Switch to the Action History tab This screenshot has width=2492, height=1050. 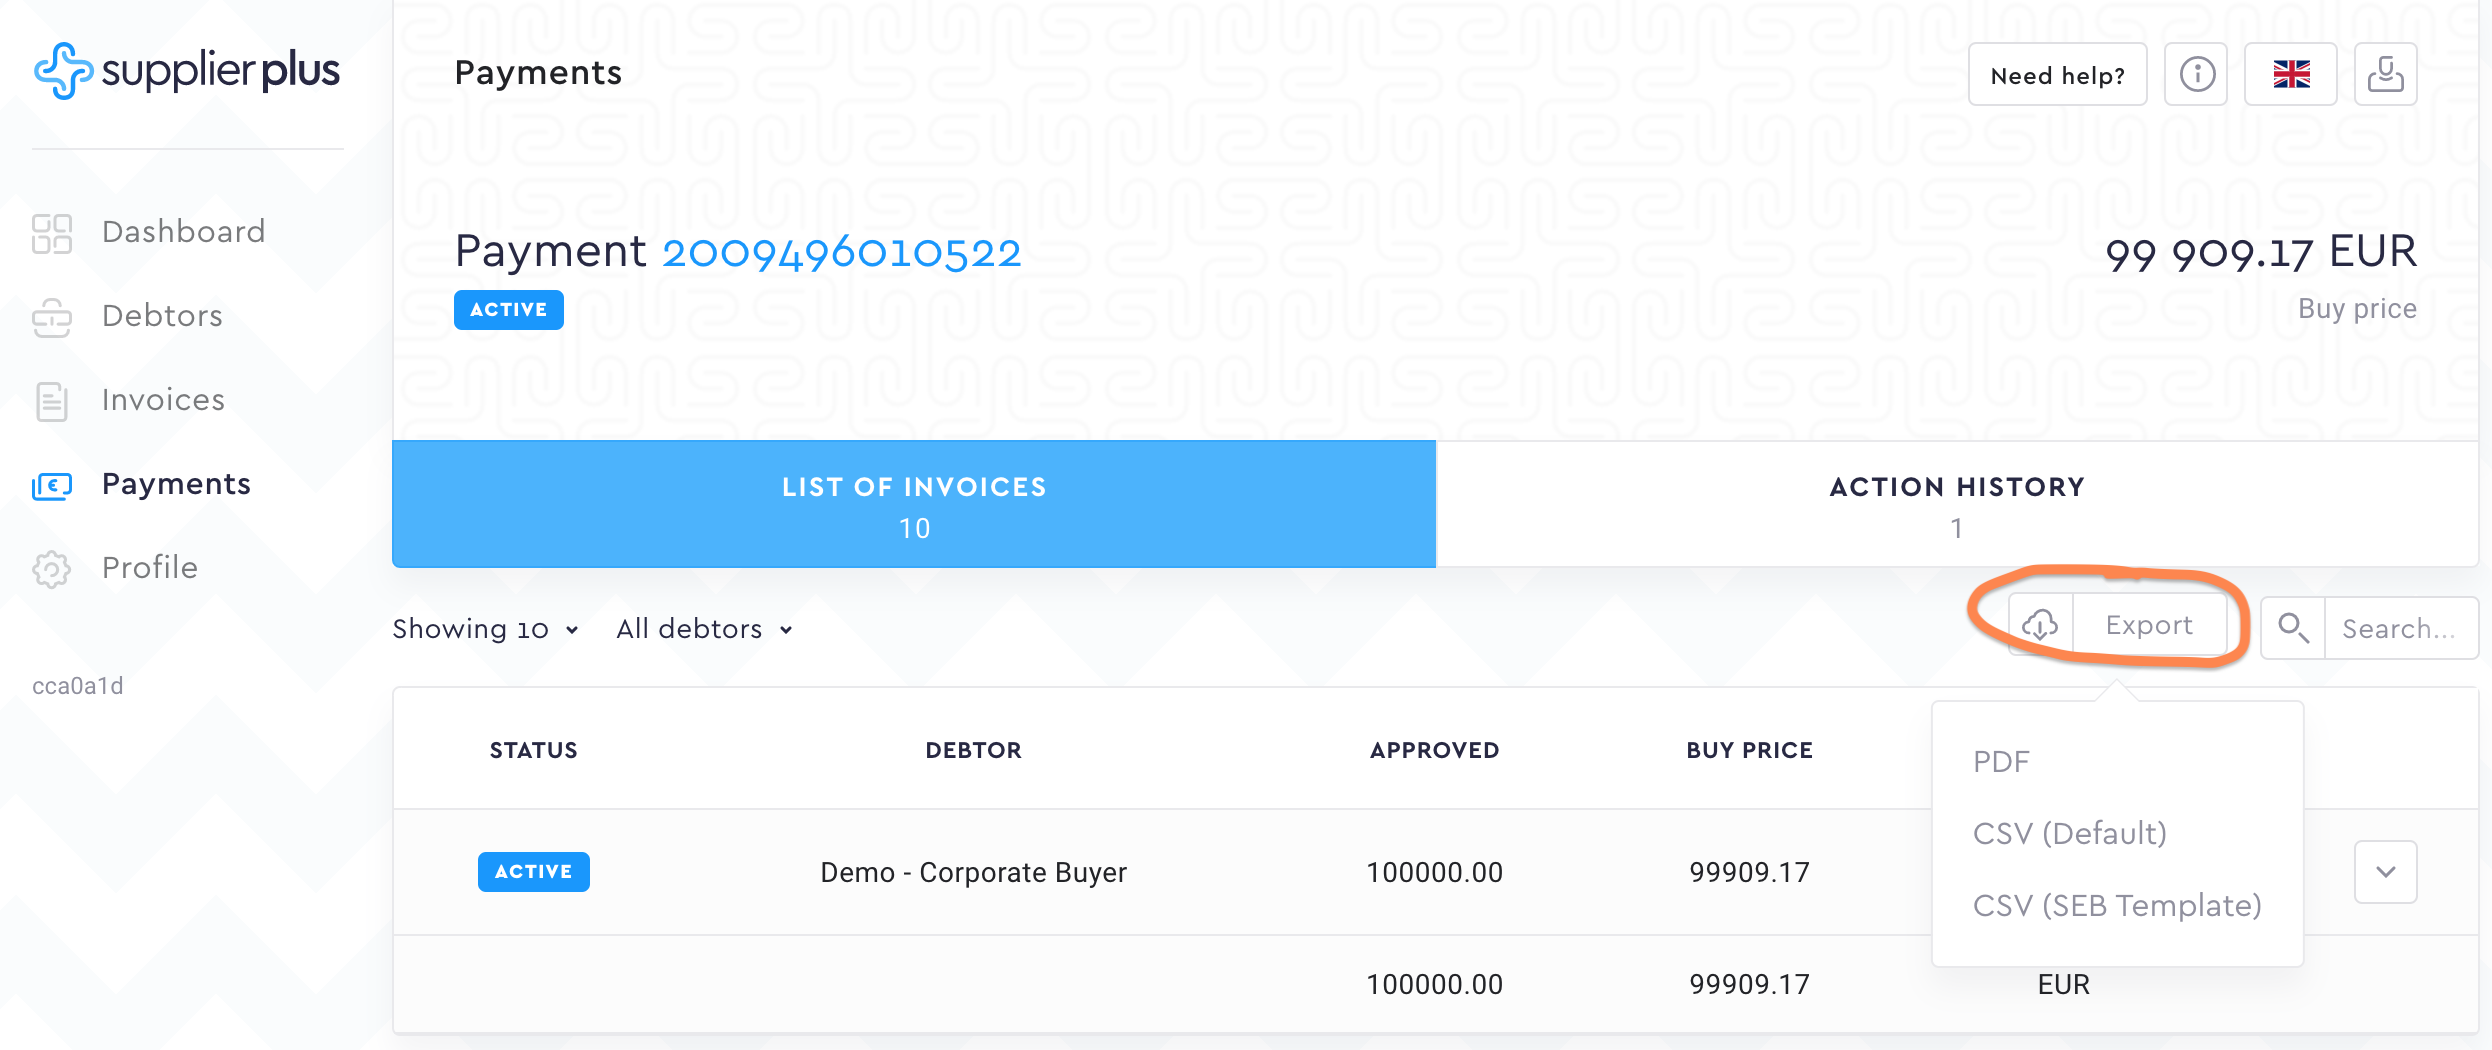point(1957,505)
